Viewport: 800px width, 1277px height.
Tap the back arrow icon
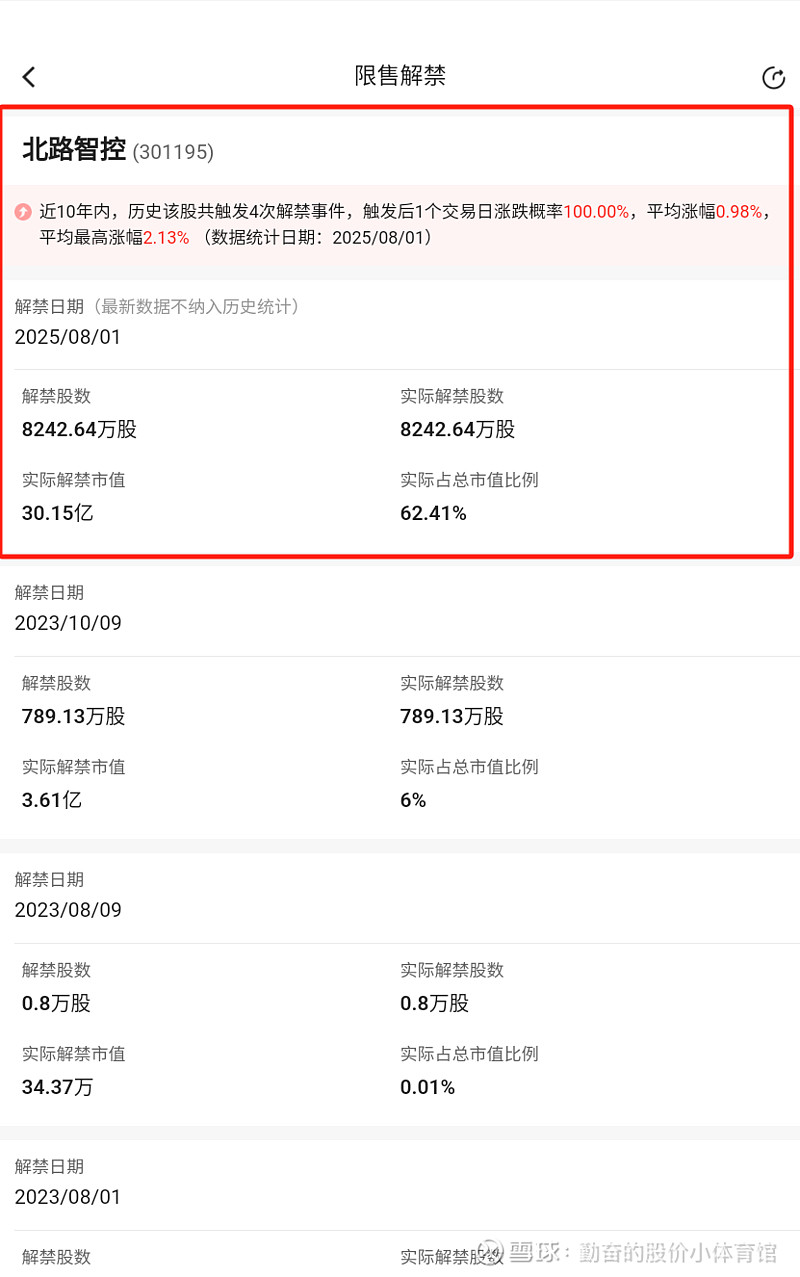(29, 77)
